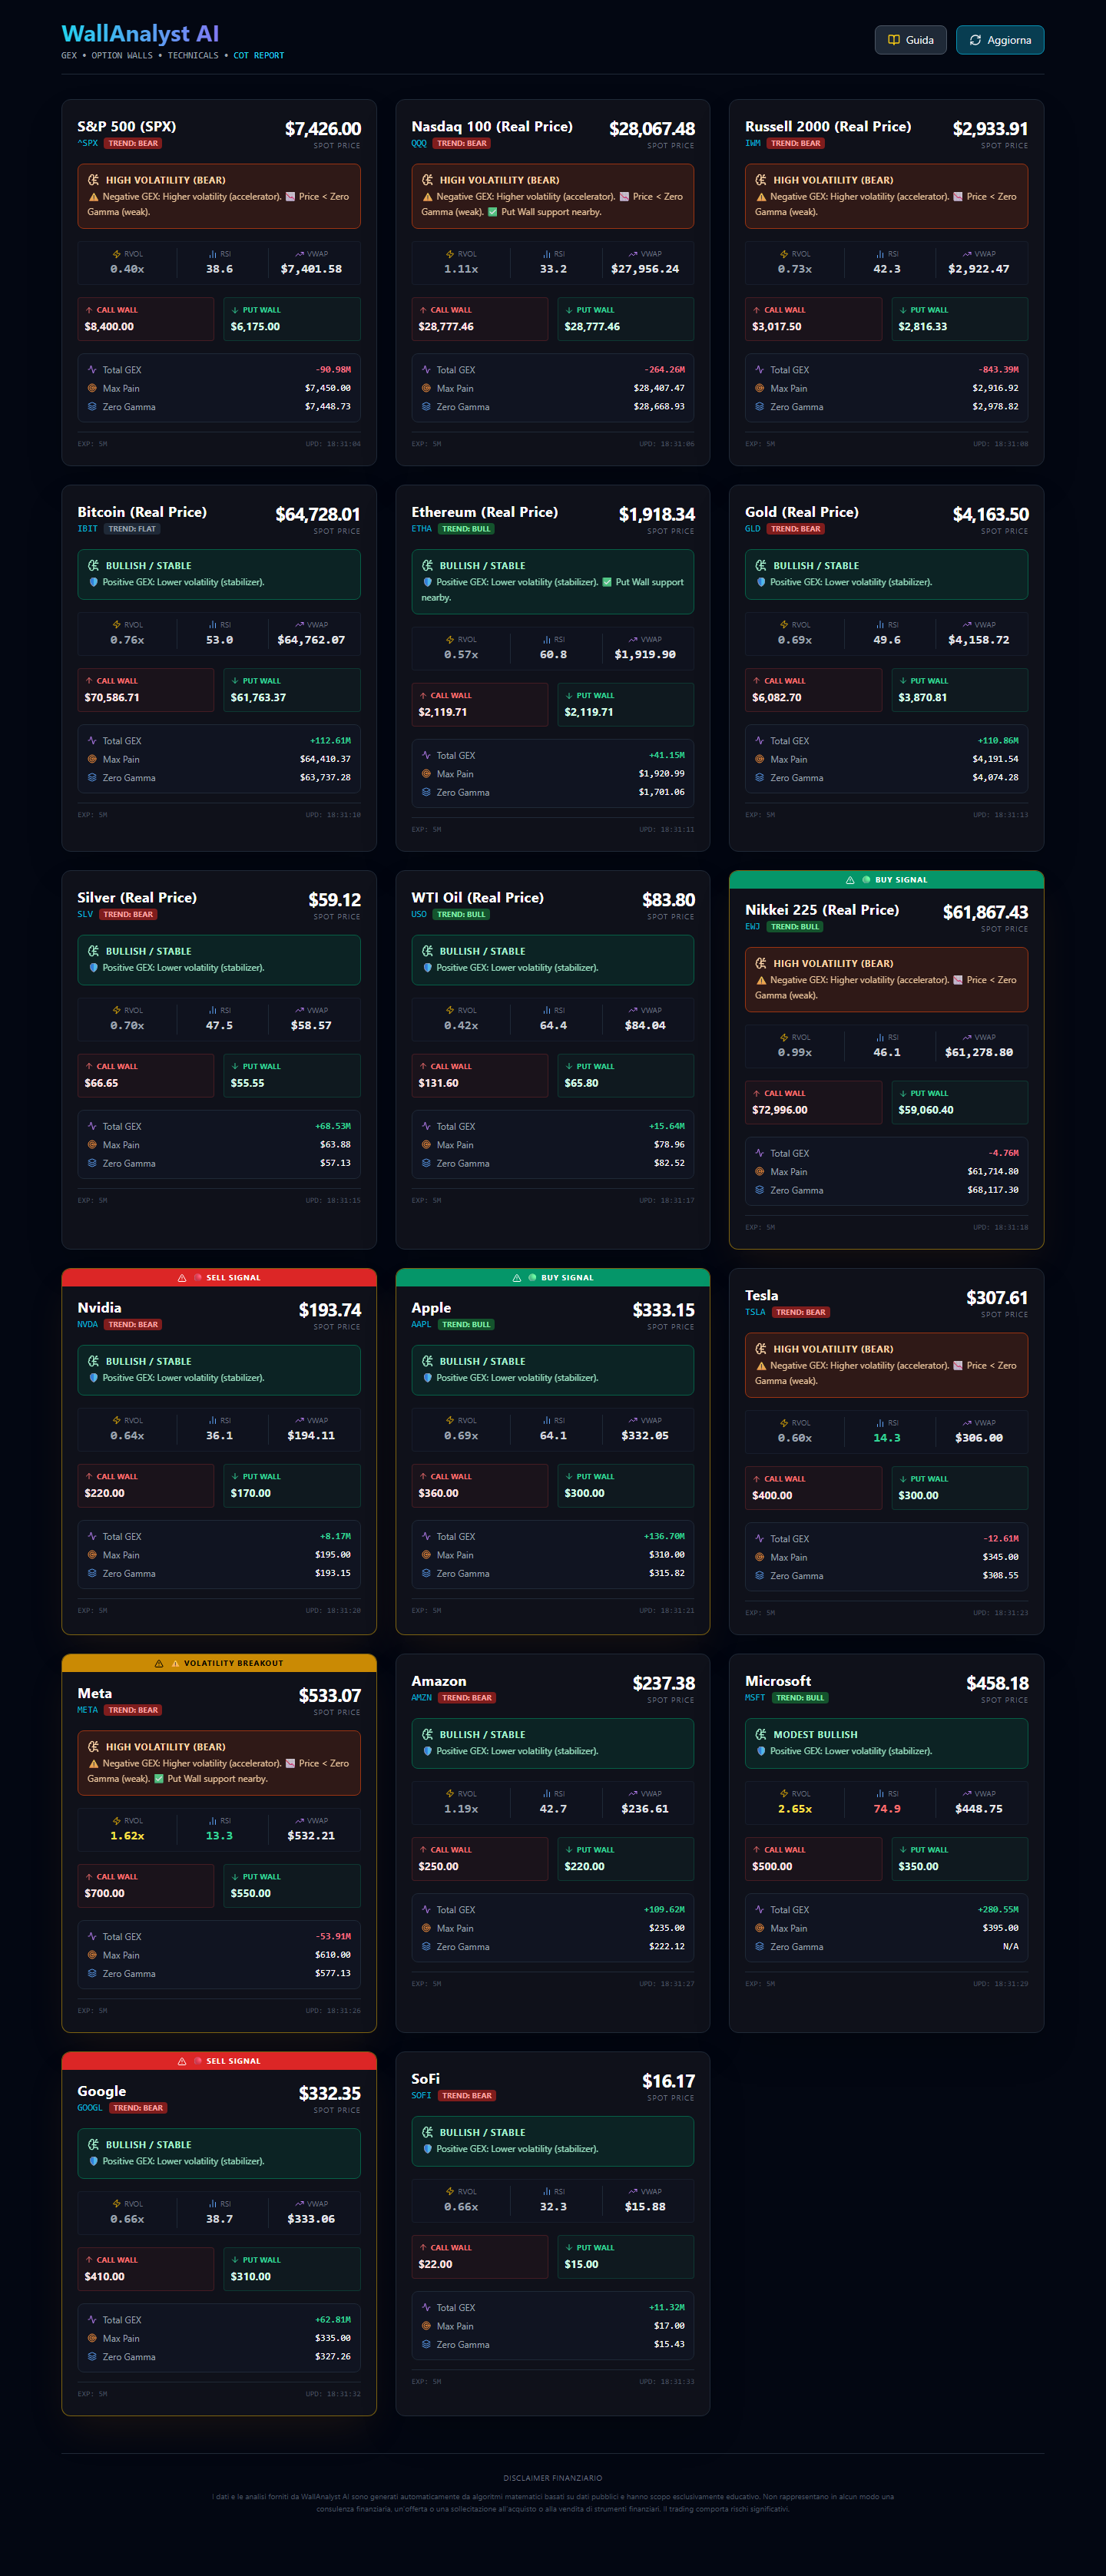1106x2576 pixels.
Task: Open the COT REPORT link
Action: 259,56
